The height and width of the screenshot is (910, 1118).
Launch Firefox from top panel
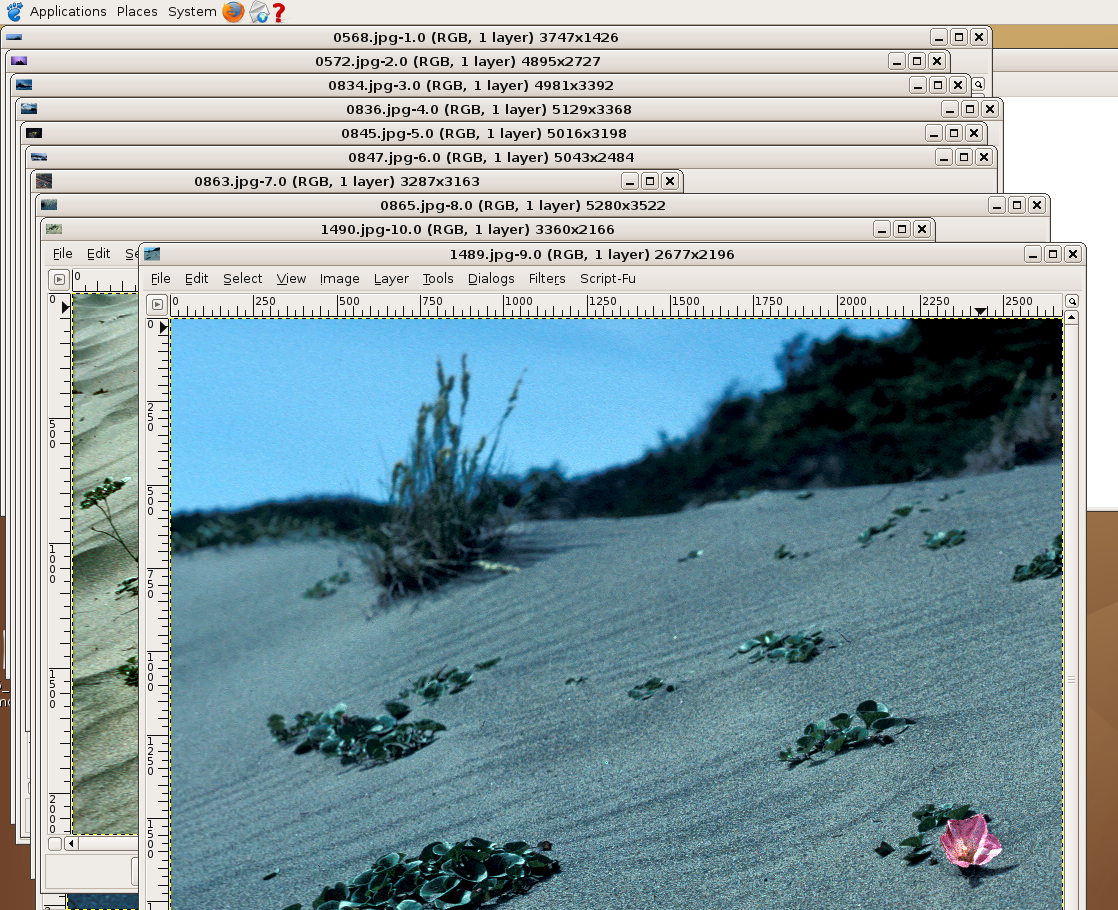(233, 11)
